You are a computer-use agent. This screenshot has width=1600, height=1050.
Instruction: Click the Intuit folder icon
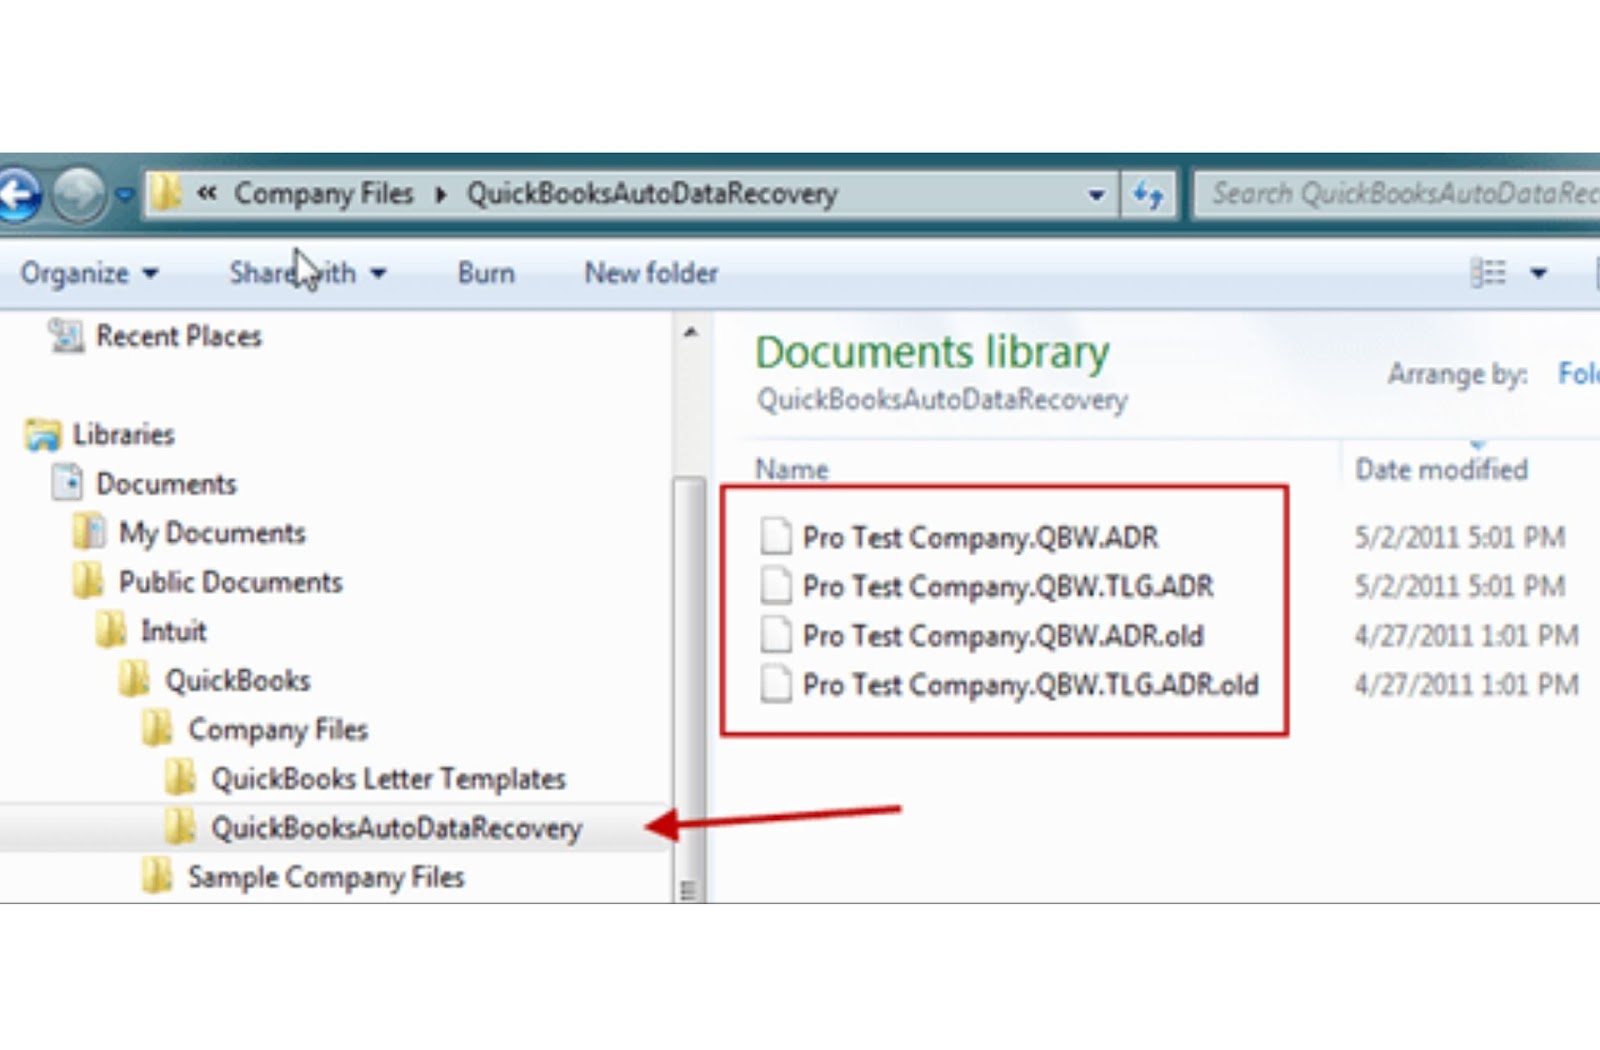click(112, 629)
